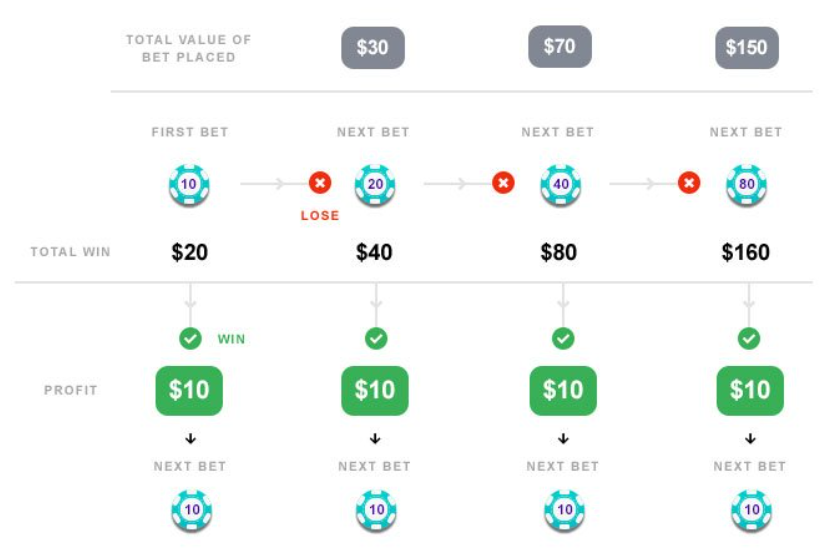Click the green checkmark next to WIN

[x=190, y=339]
